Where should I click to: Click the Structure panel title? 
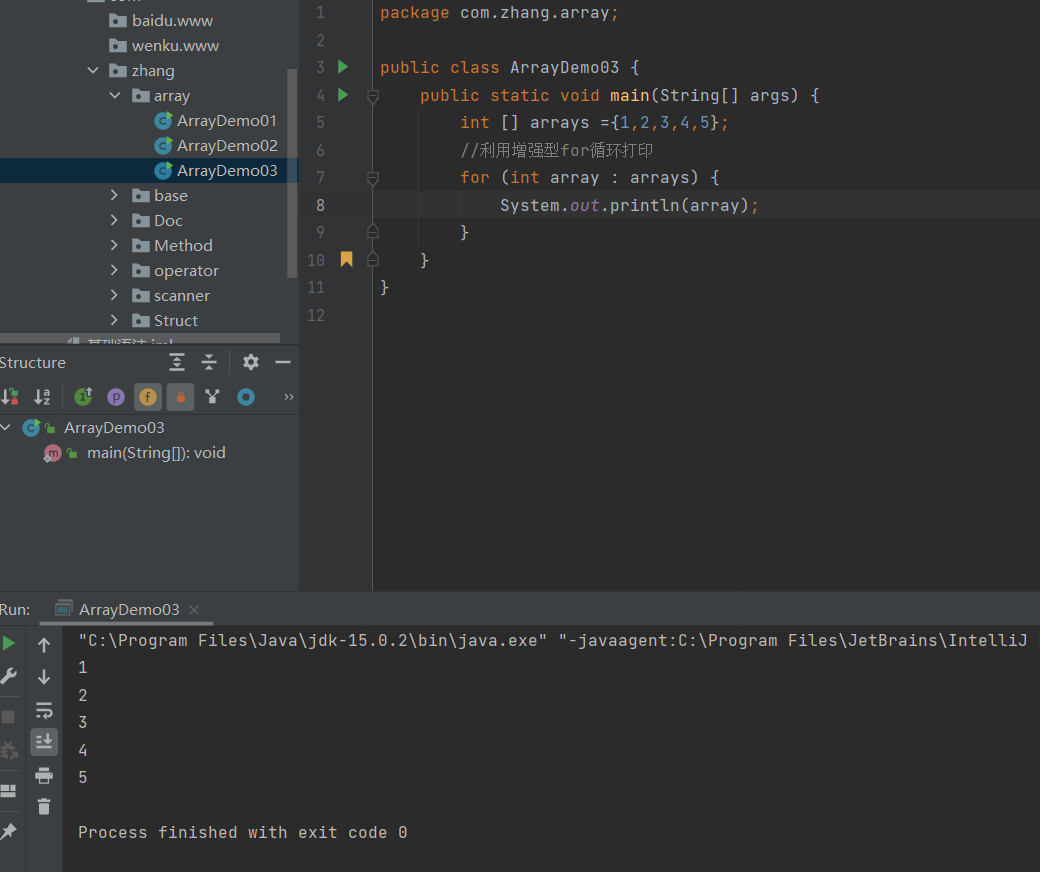pyautogui.click(x=32, y=363)
